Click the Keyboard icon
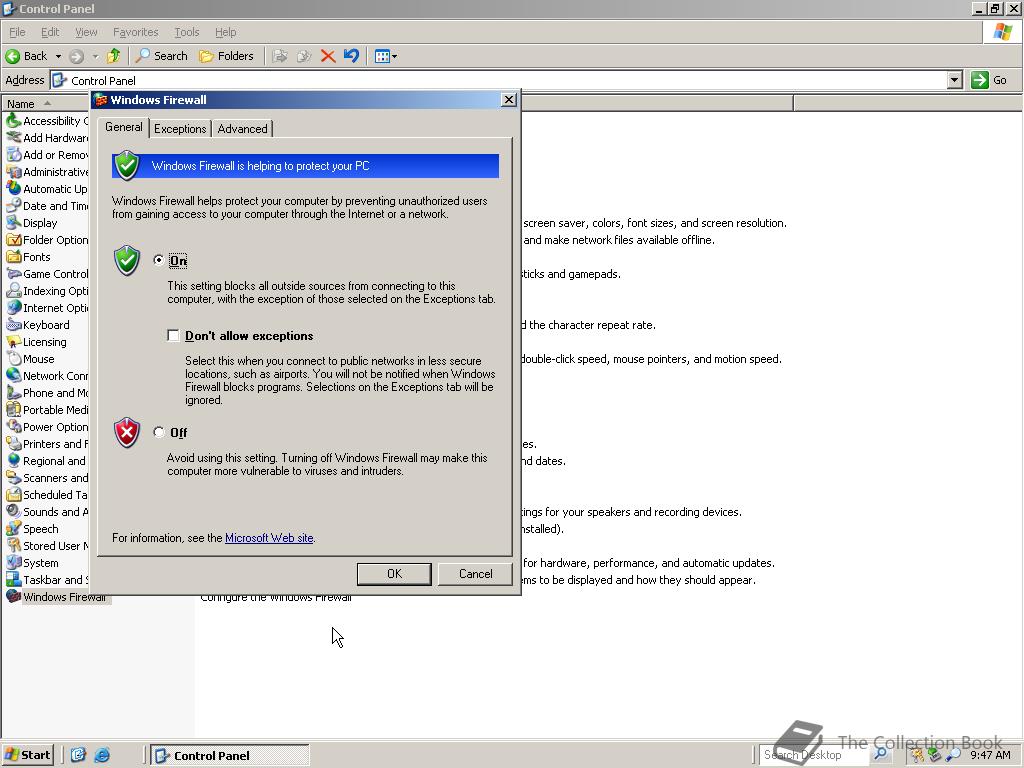Image resolution: width=1024 pixels, height=768 pixels. coord(13,324)
